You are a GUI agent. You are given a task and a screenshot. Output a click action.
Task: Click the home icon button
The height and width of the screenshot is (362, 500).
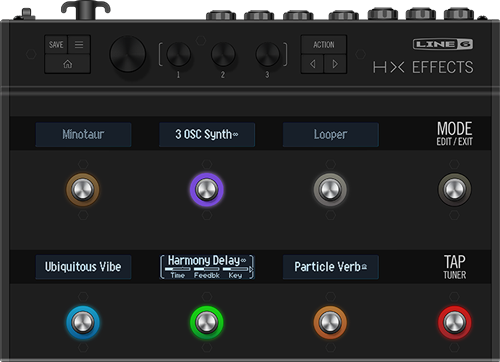coord(68,64)
